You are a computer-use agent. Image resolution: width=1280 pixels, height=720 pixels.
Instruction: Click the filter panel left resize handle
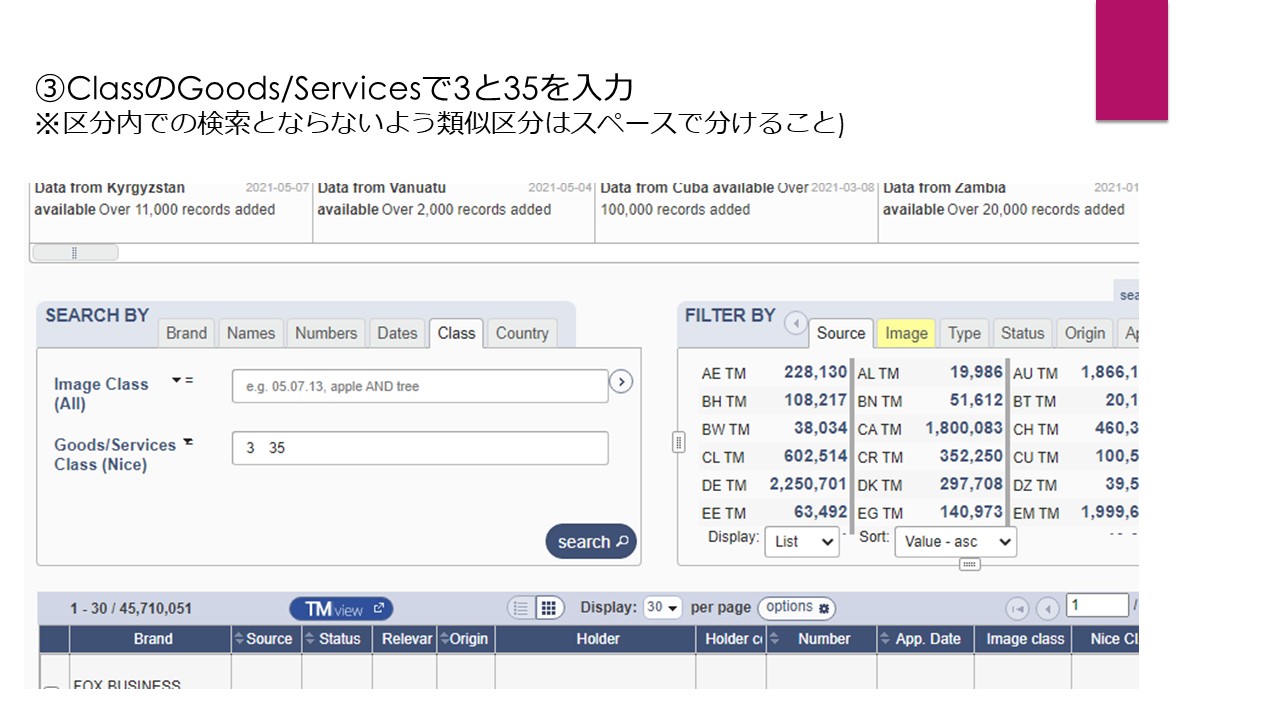tap(678, 442)
